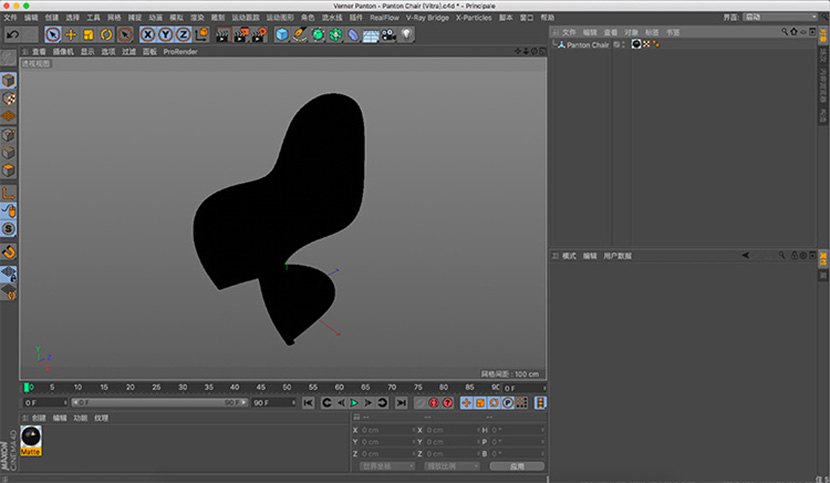Click Render View clapperboard icon
This screenshot has height=483, width=830.
[223, 34]
